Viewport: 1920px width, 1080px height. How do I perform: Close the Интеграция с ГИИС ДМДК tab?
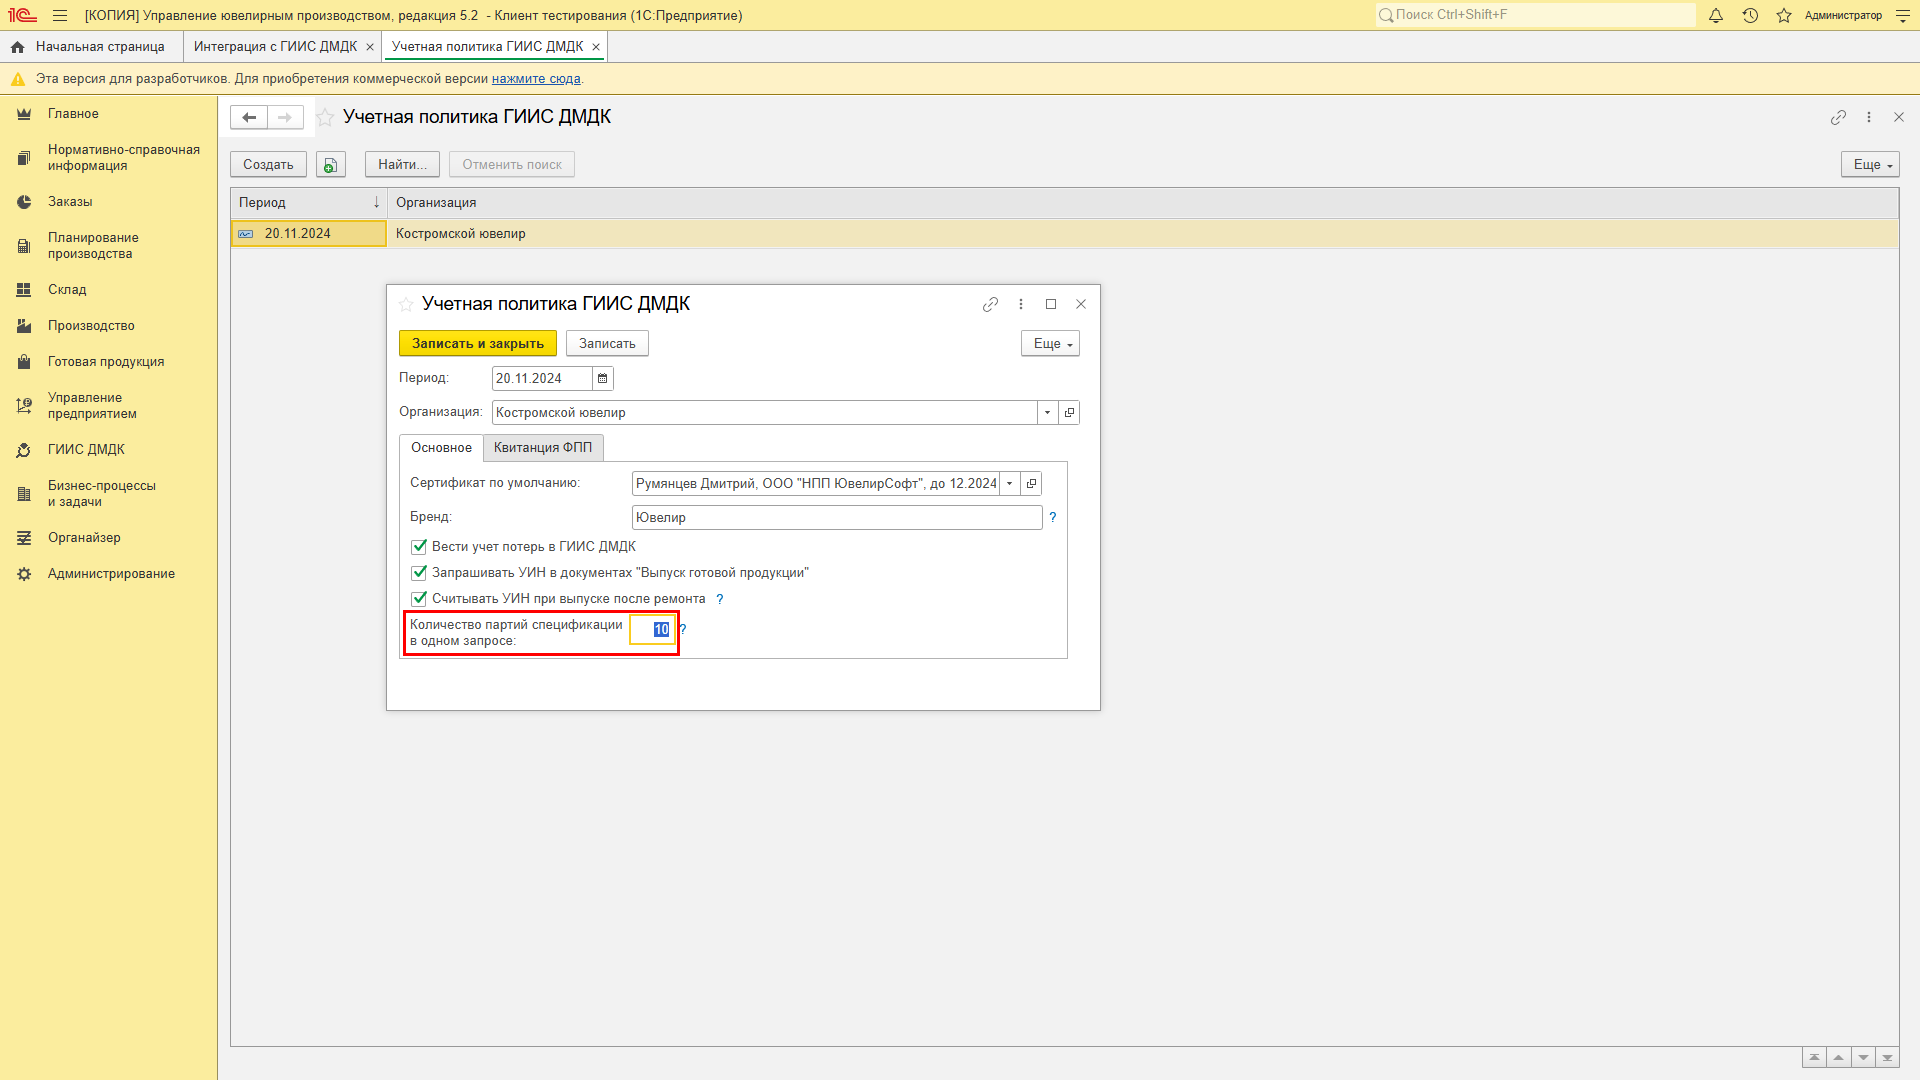click(x=370, y=47)
